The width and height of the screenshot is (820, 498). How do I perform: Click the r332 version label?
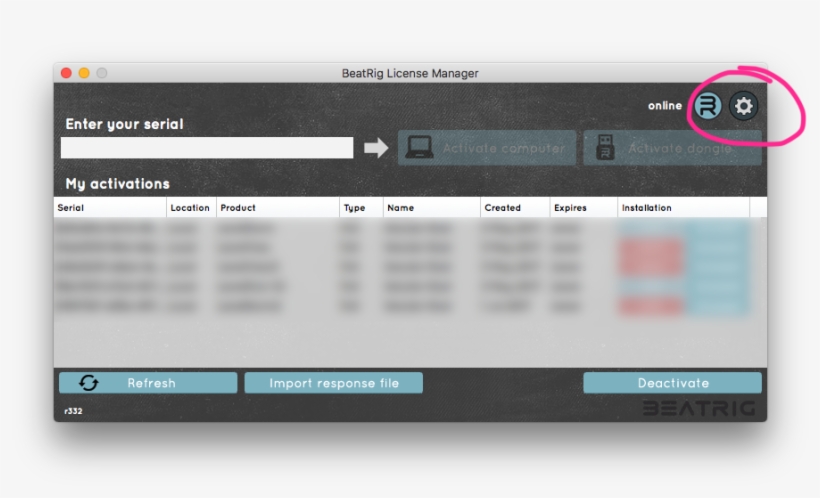point(73,411)
